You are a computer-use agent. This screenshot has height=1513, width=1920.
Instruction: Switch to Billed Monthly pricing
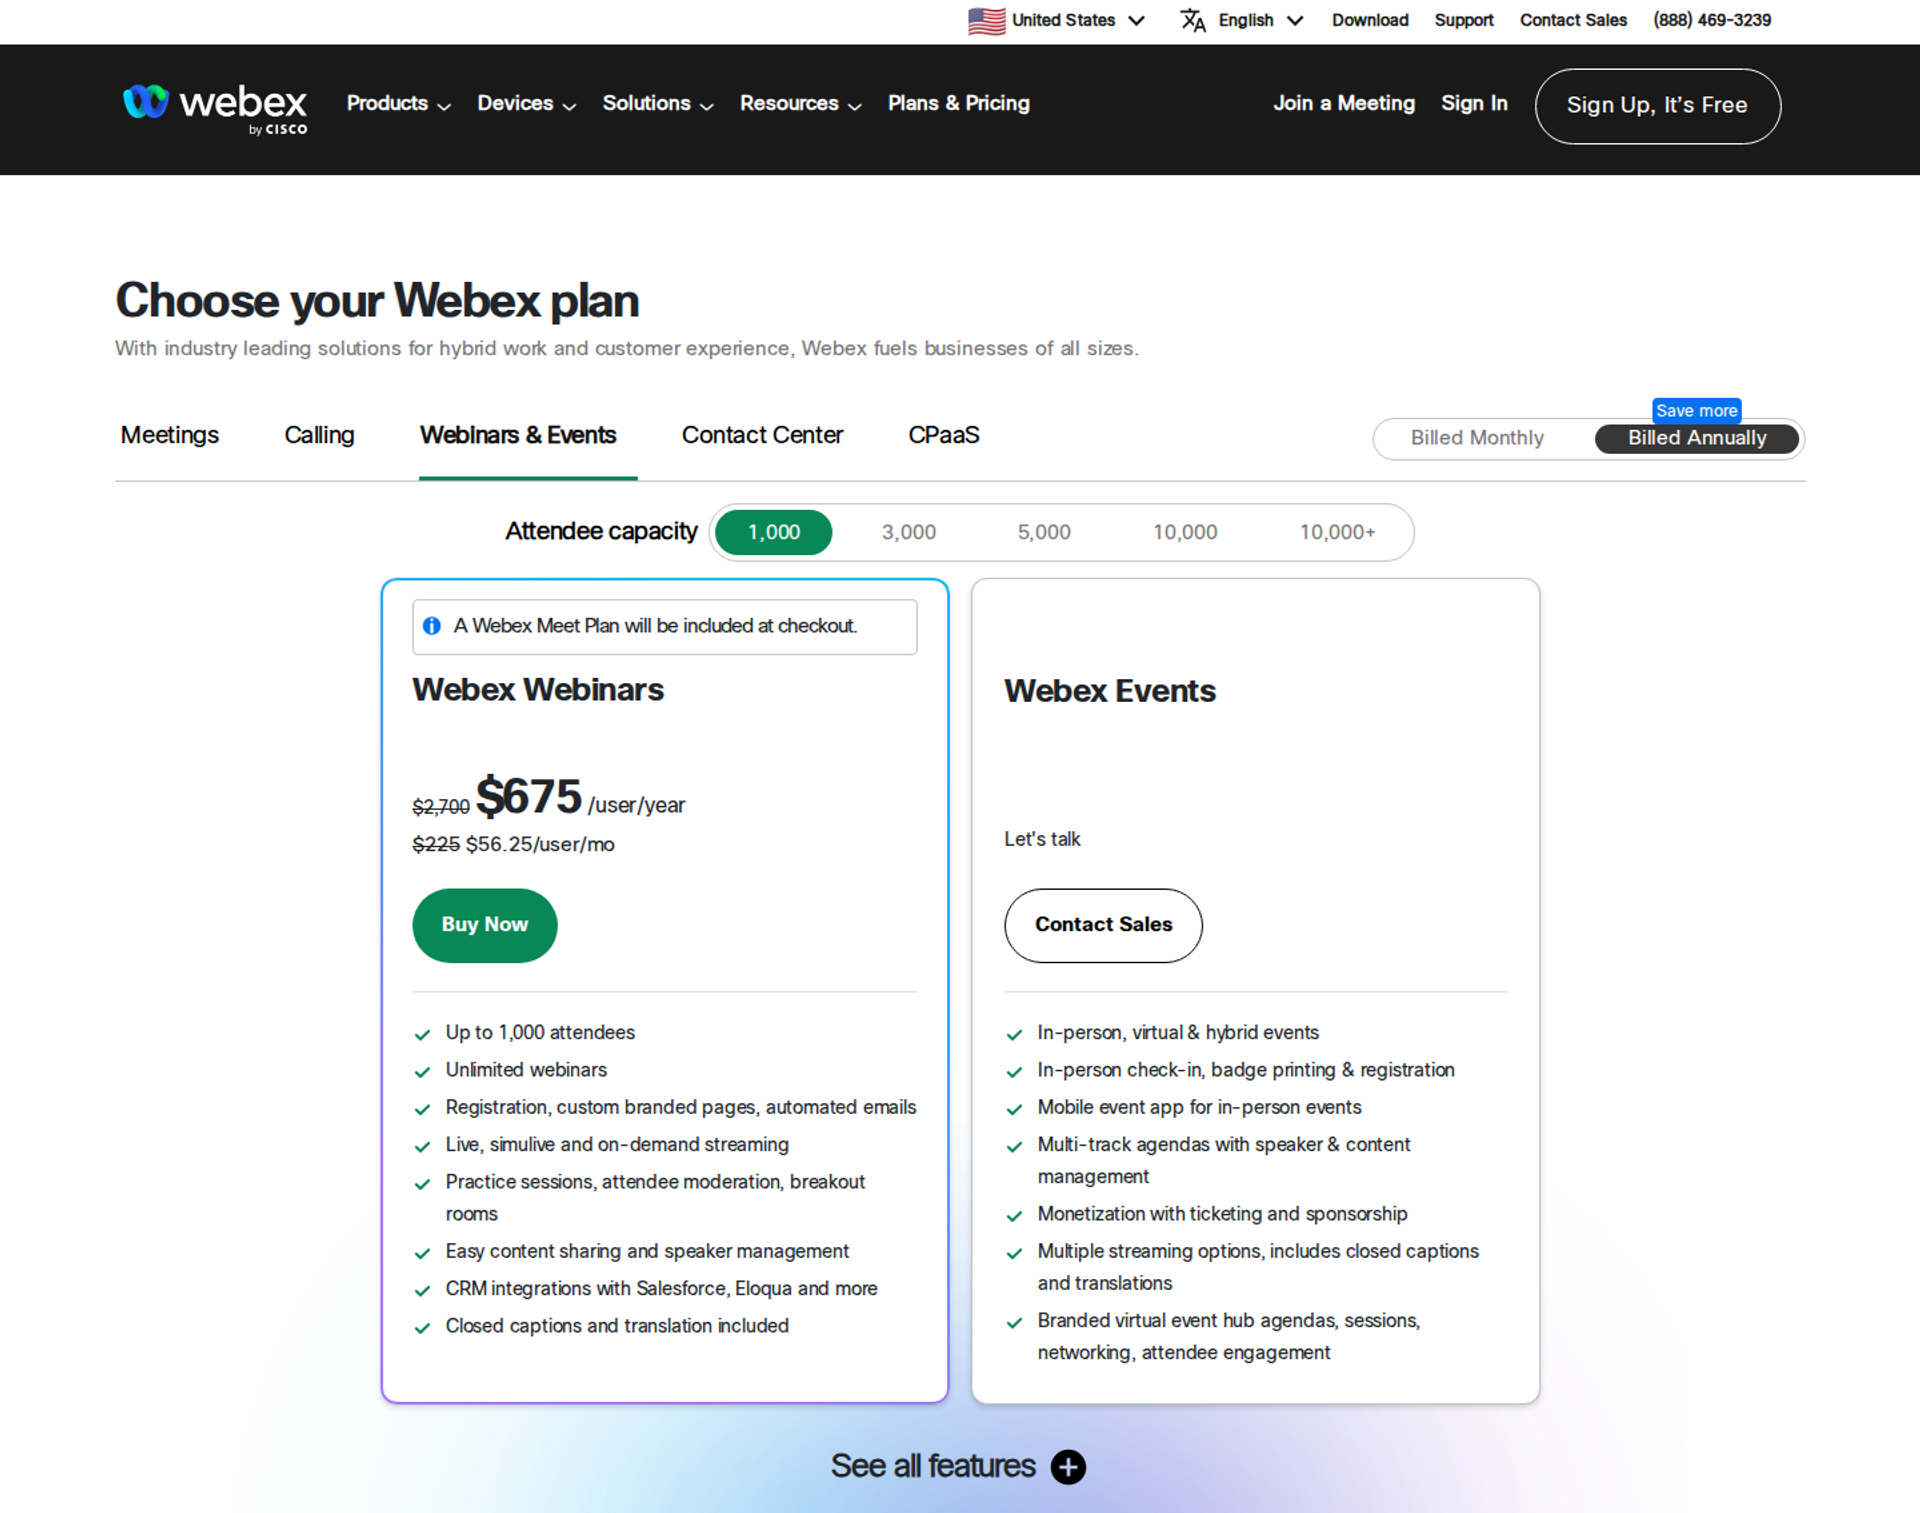1477,438
